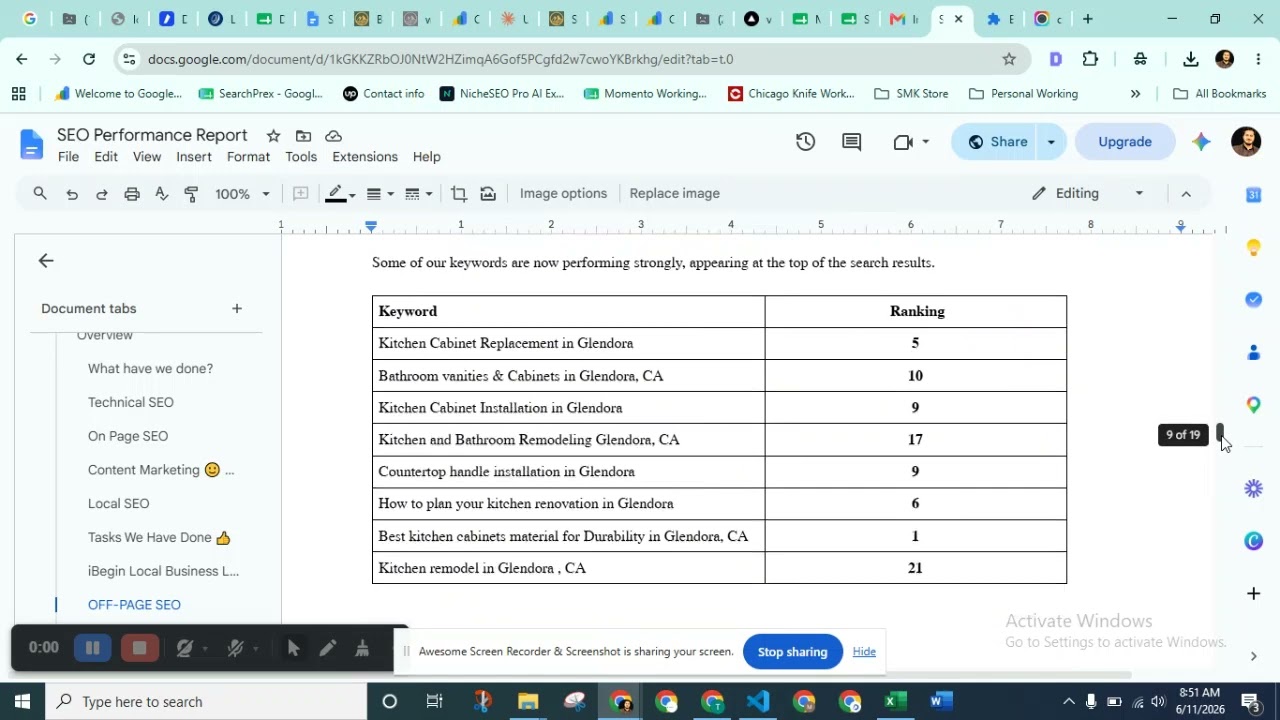Viewport: 1280px width, 720px height.
Task: Click the crop image icon
Action: tap(459, 194)
